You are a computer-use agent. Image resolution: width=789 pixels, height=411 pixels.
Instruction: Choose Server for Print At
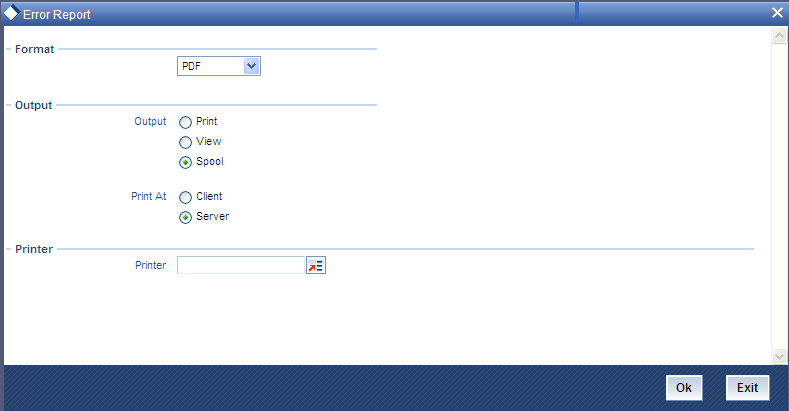(x=186, y=217)
